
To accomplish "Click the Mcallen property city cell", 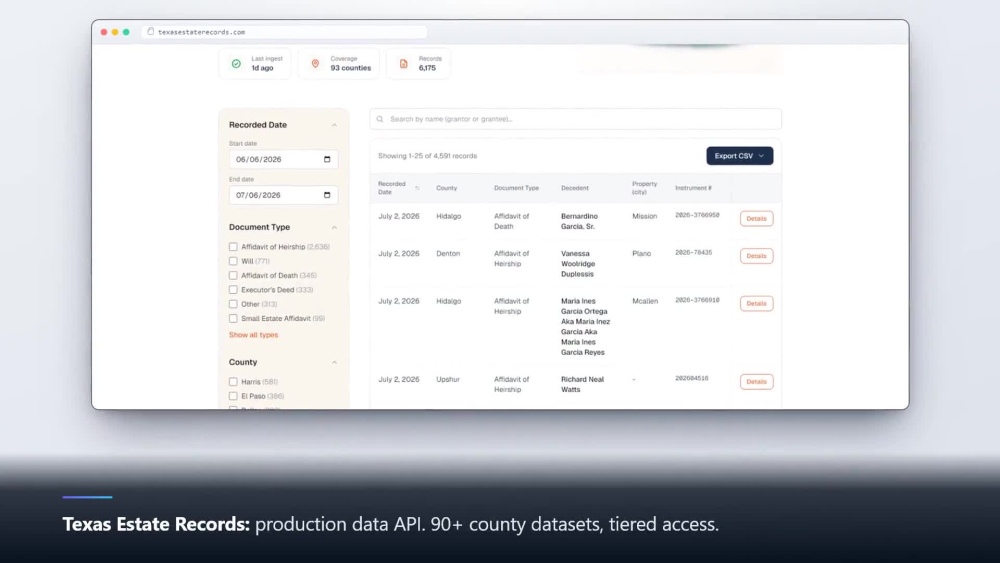I will click(645, 302).
